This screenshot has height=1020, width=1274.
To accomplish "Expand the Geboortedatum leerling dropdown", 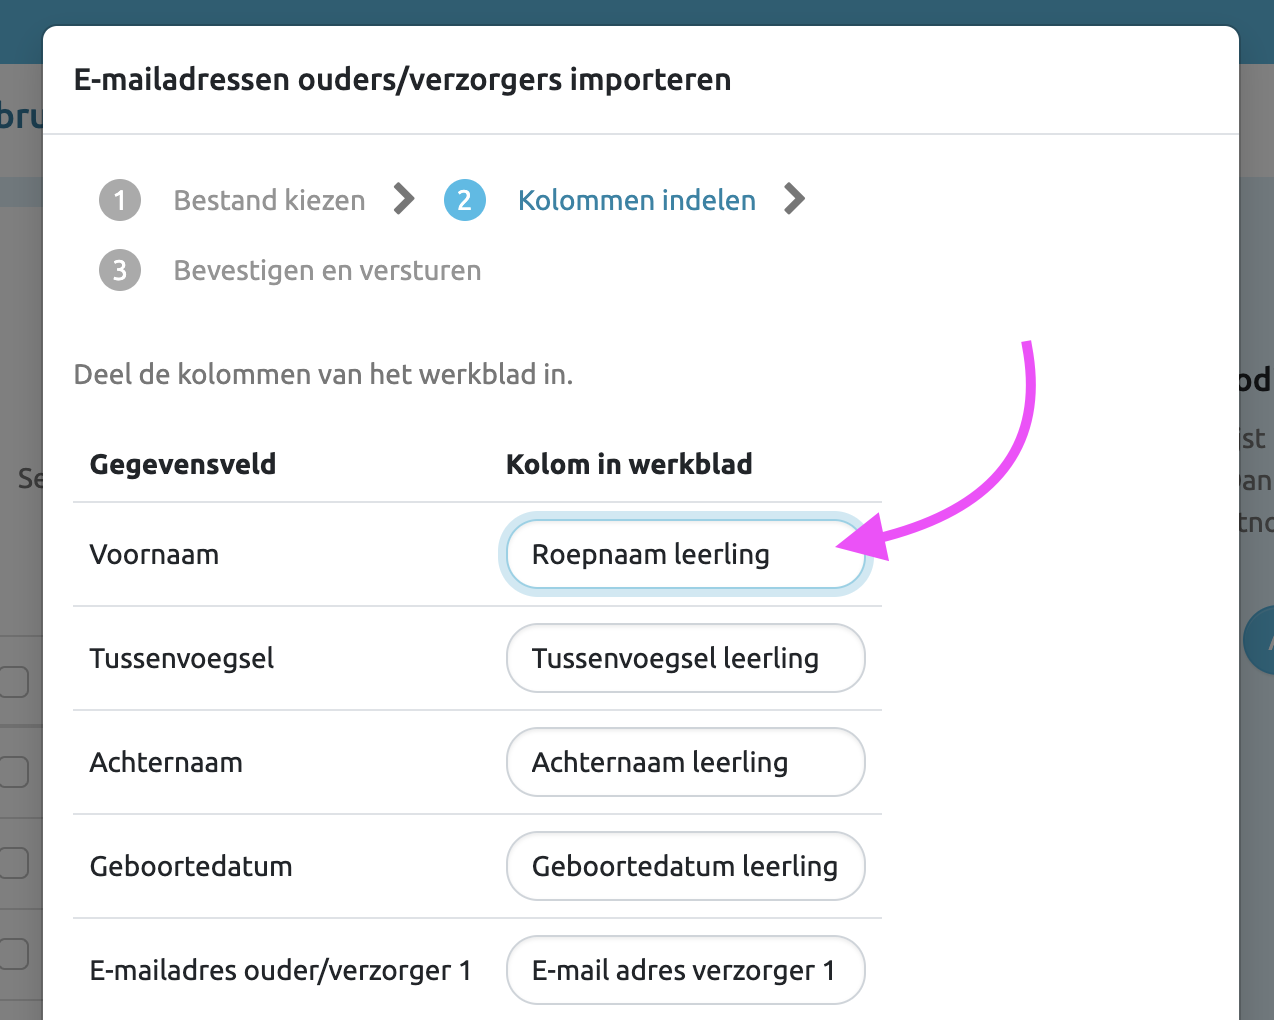I will coord(685,866).
